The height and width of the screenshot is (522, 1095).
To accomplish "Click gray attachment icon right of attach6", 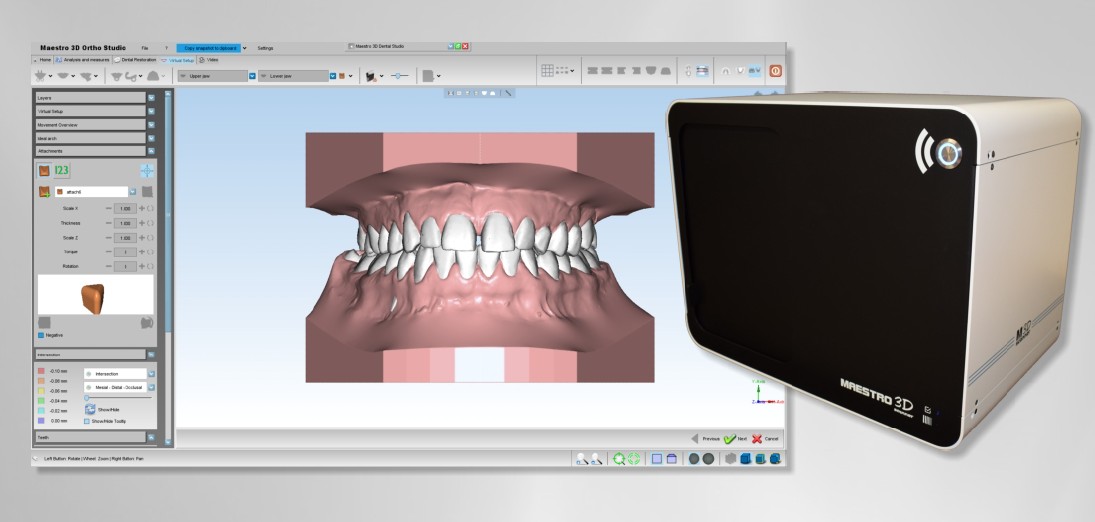I will (147, 191).
